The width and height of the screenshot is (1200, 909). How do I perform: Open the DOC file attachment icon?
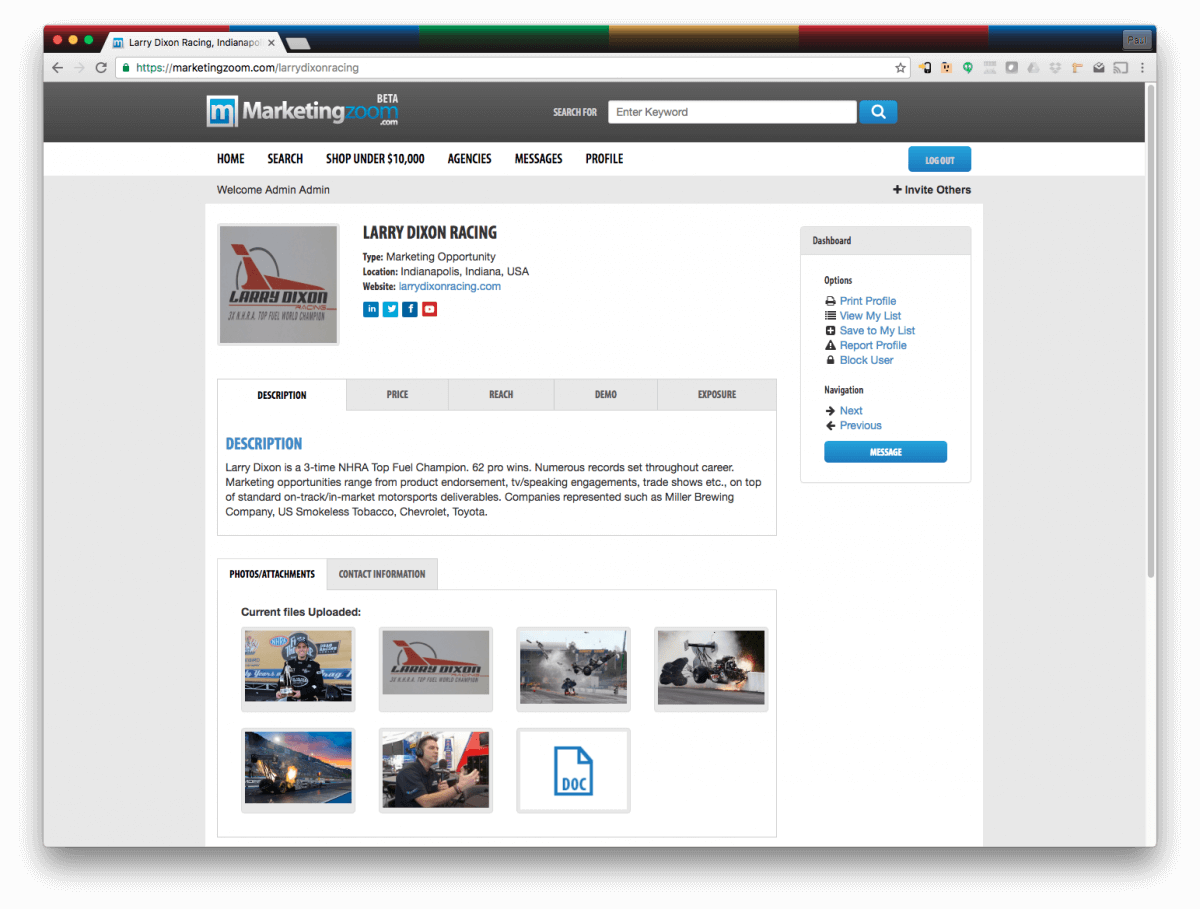point(573,770)
